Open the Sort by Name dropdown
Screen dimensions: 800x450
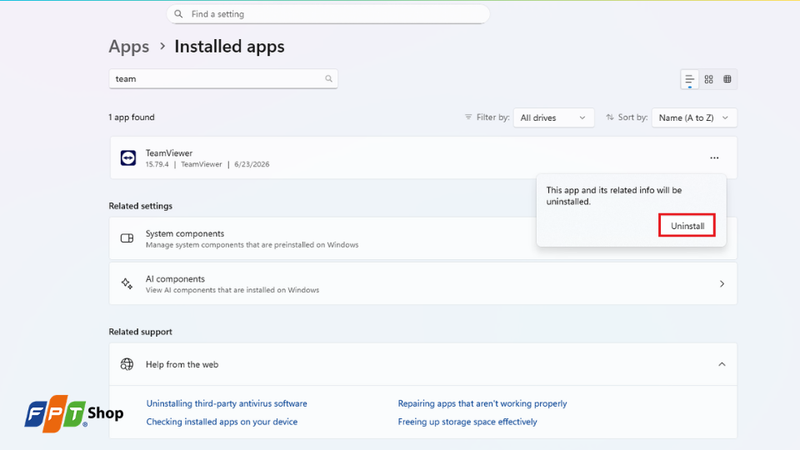(694, 118)
